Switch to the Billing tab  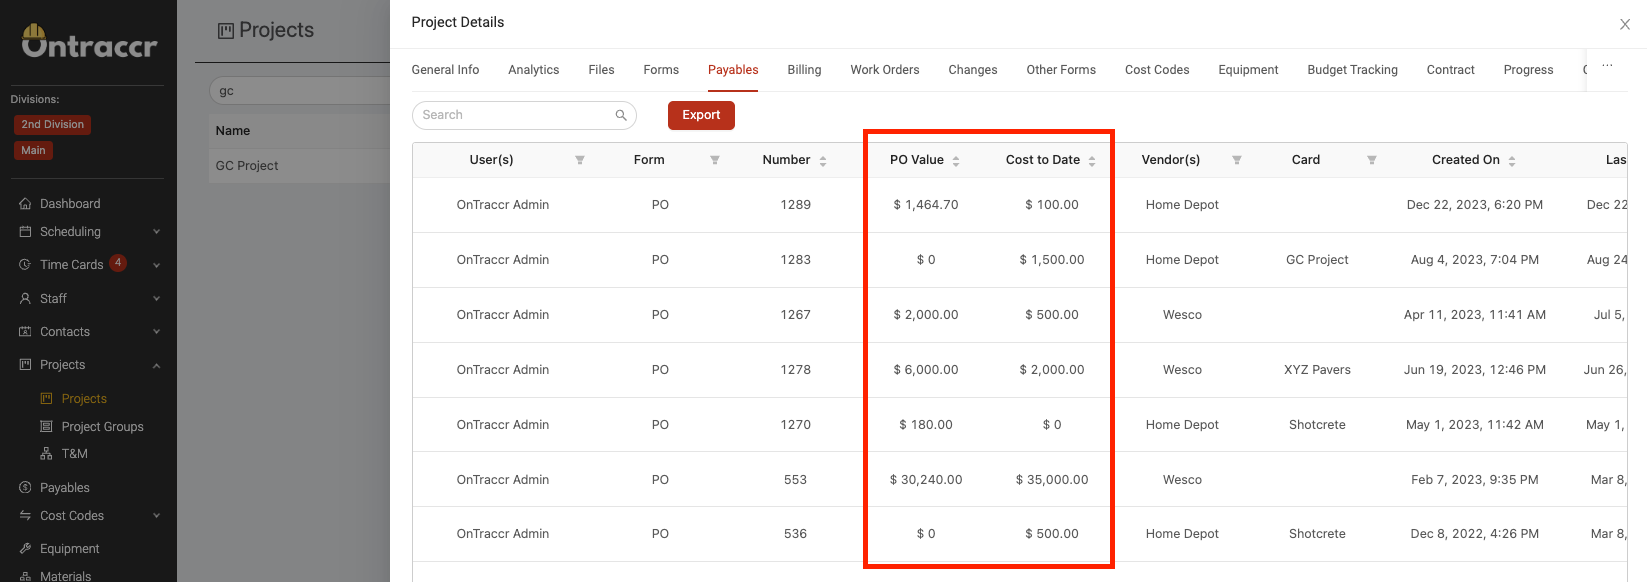pyautogui.click(x=804, y=70)
